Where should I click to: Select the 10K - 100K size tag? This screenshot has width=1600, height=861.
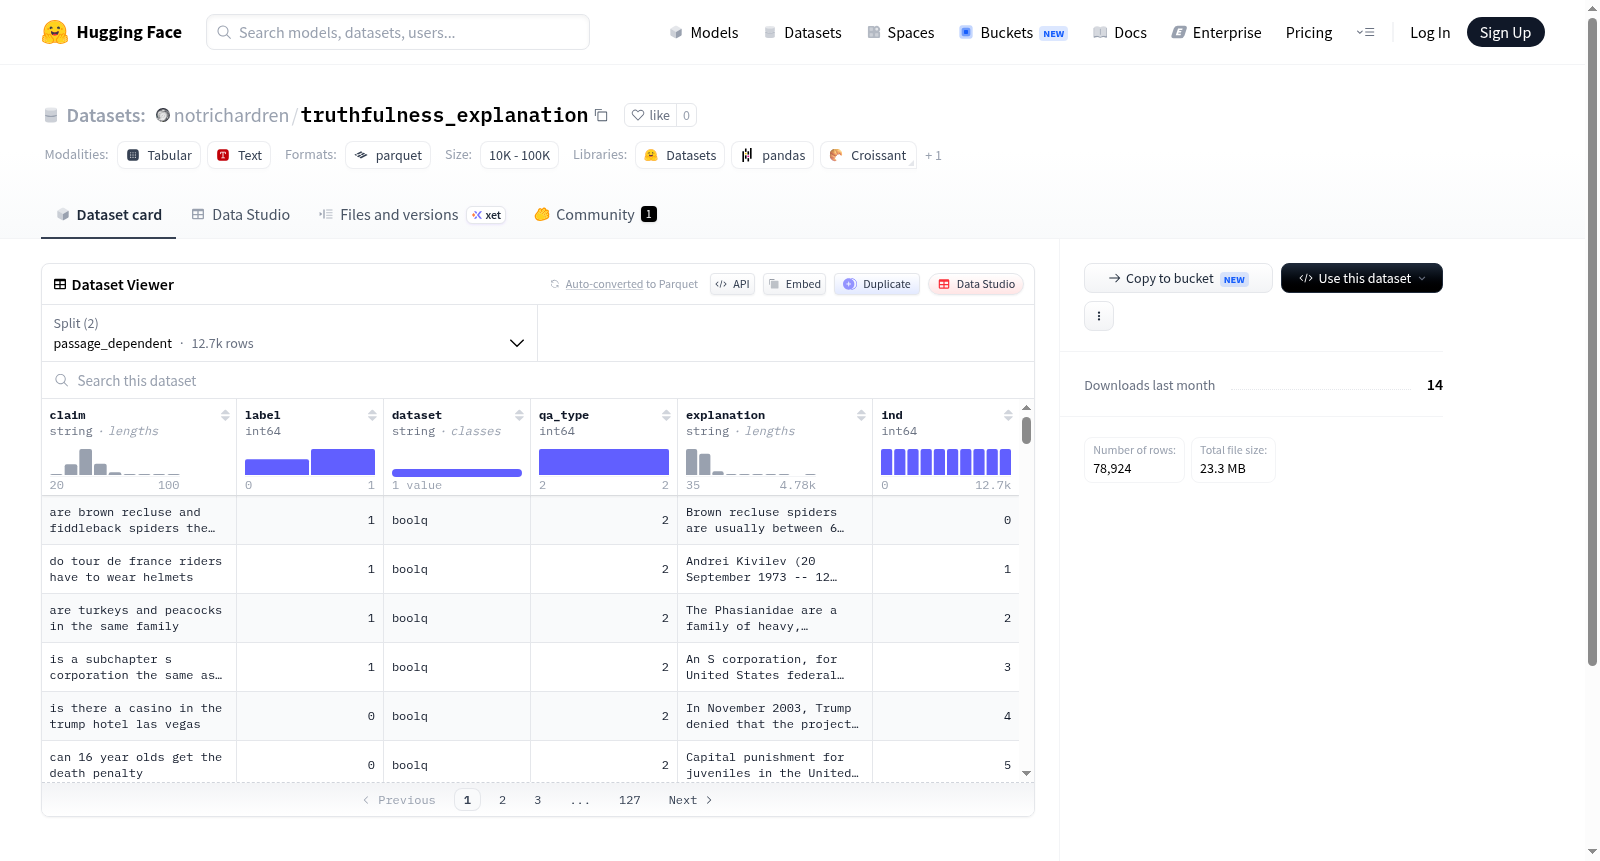click(x=519, y=155)
